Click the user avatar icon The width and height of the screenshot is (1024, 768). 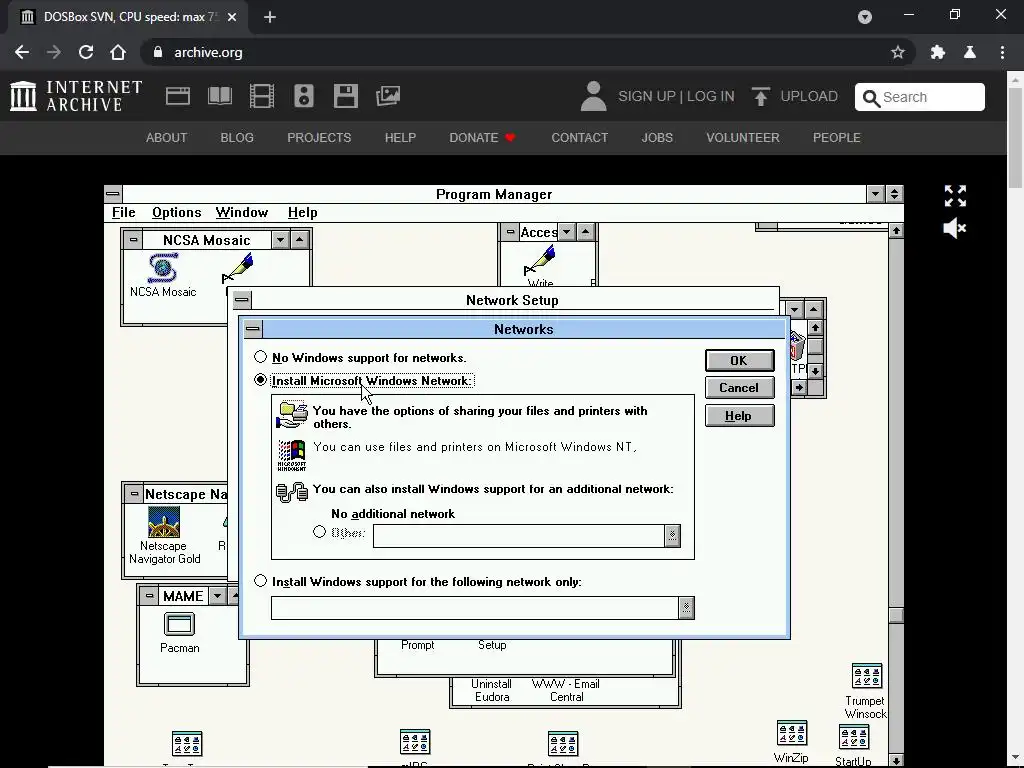click(594, 96)
